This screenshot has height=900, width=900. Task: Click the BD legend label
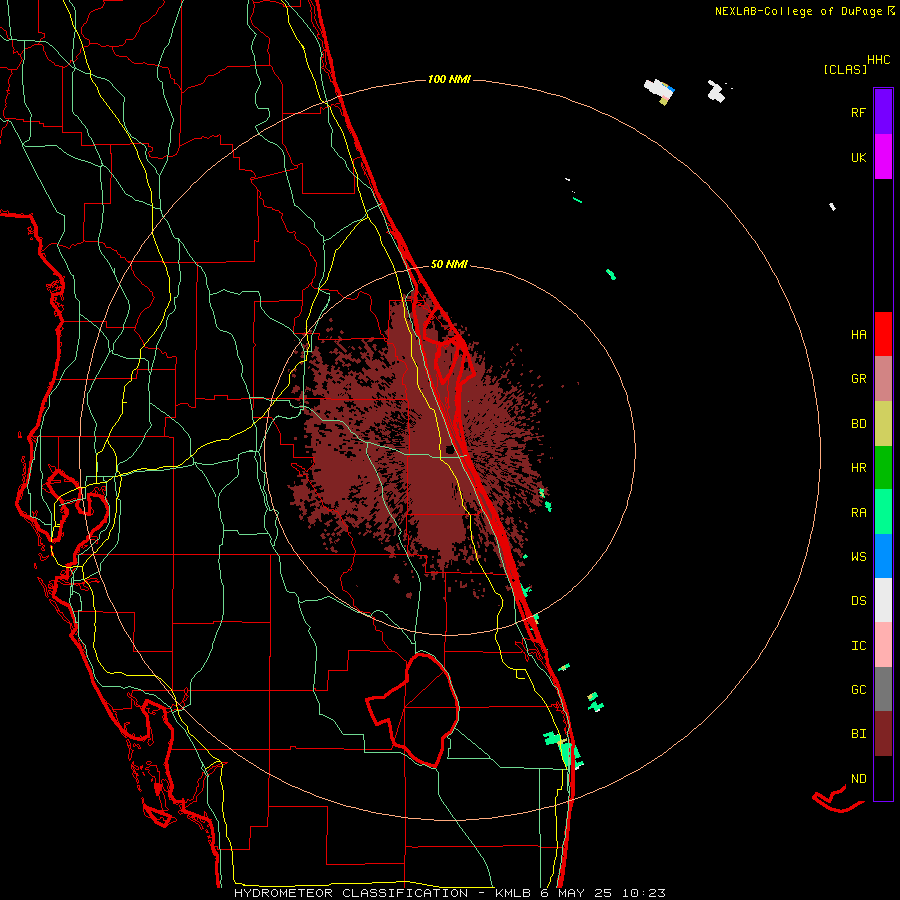point(858,424)
